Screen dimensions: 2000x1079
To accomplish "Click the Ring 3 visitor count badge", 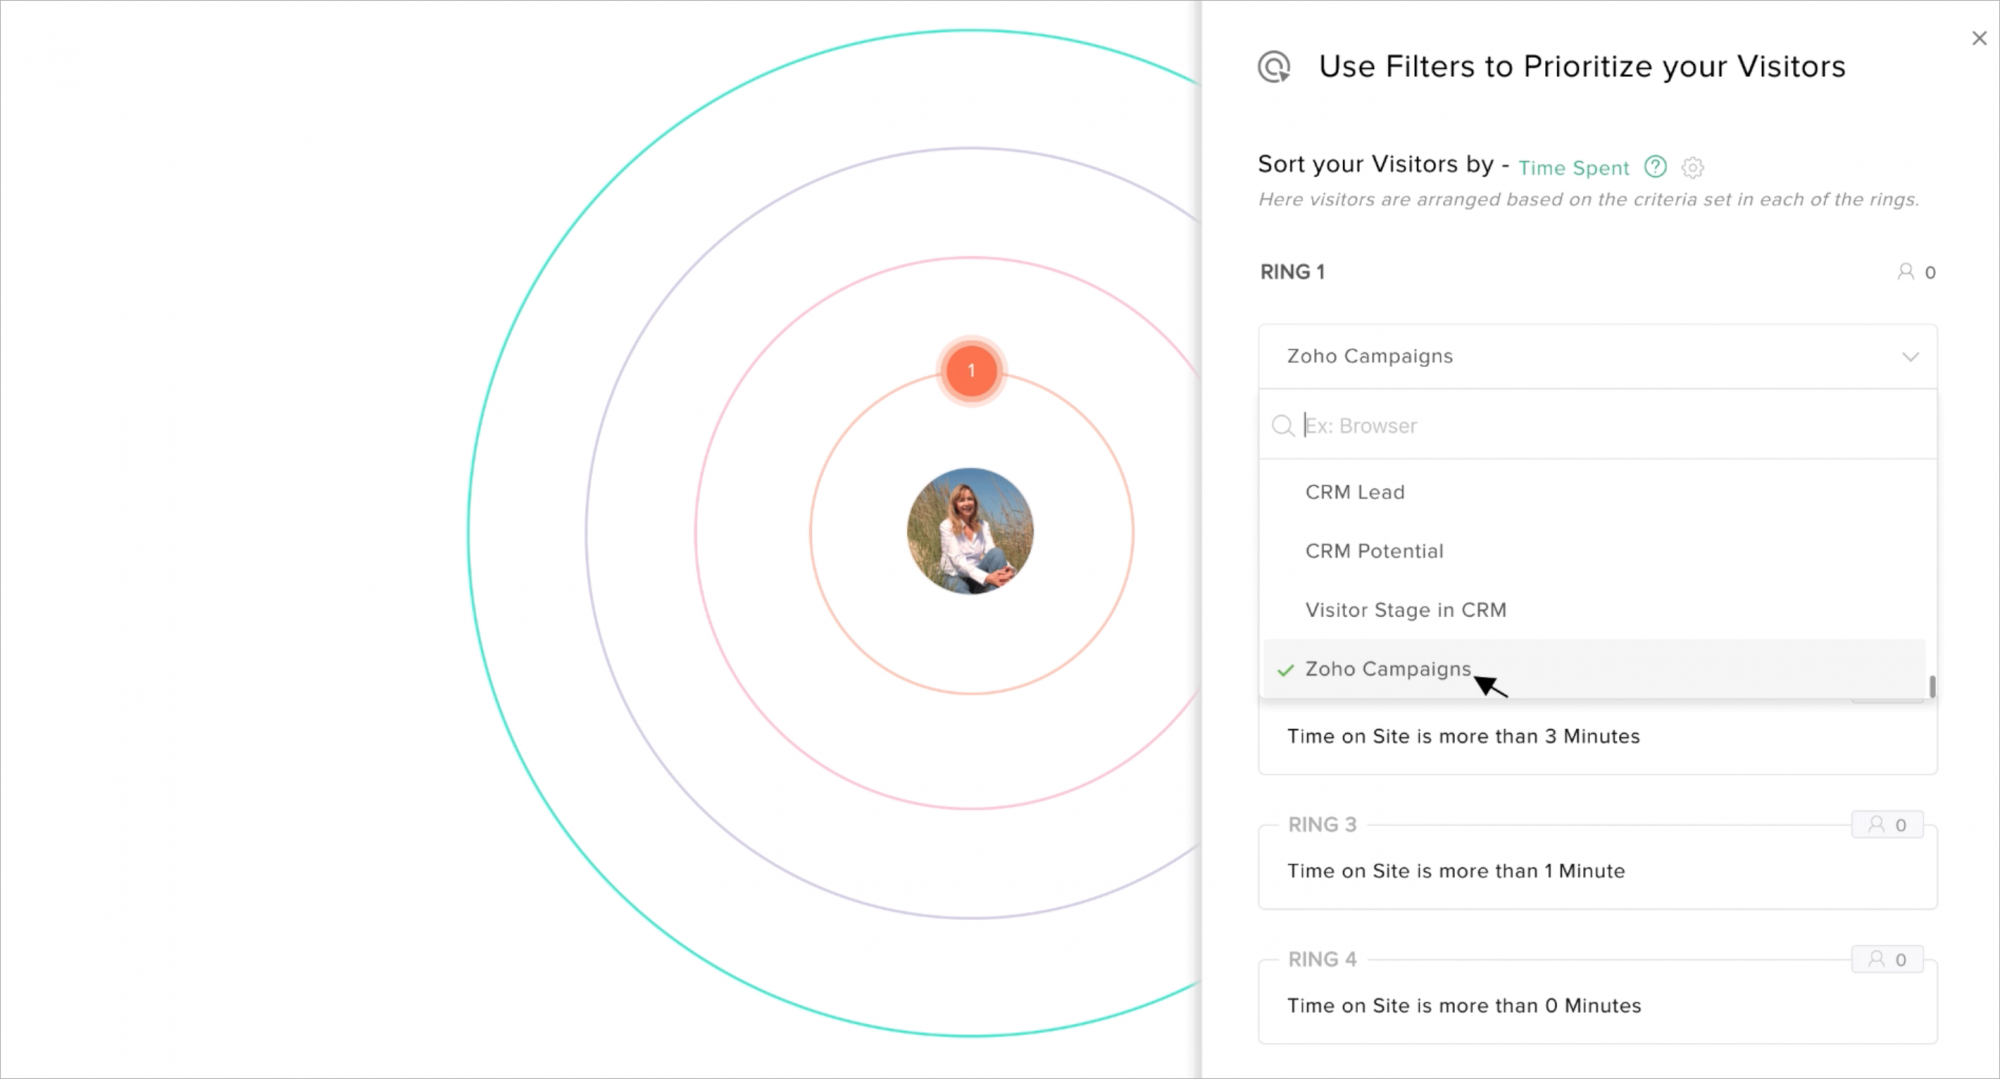I will coord(1887,825).
